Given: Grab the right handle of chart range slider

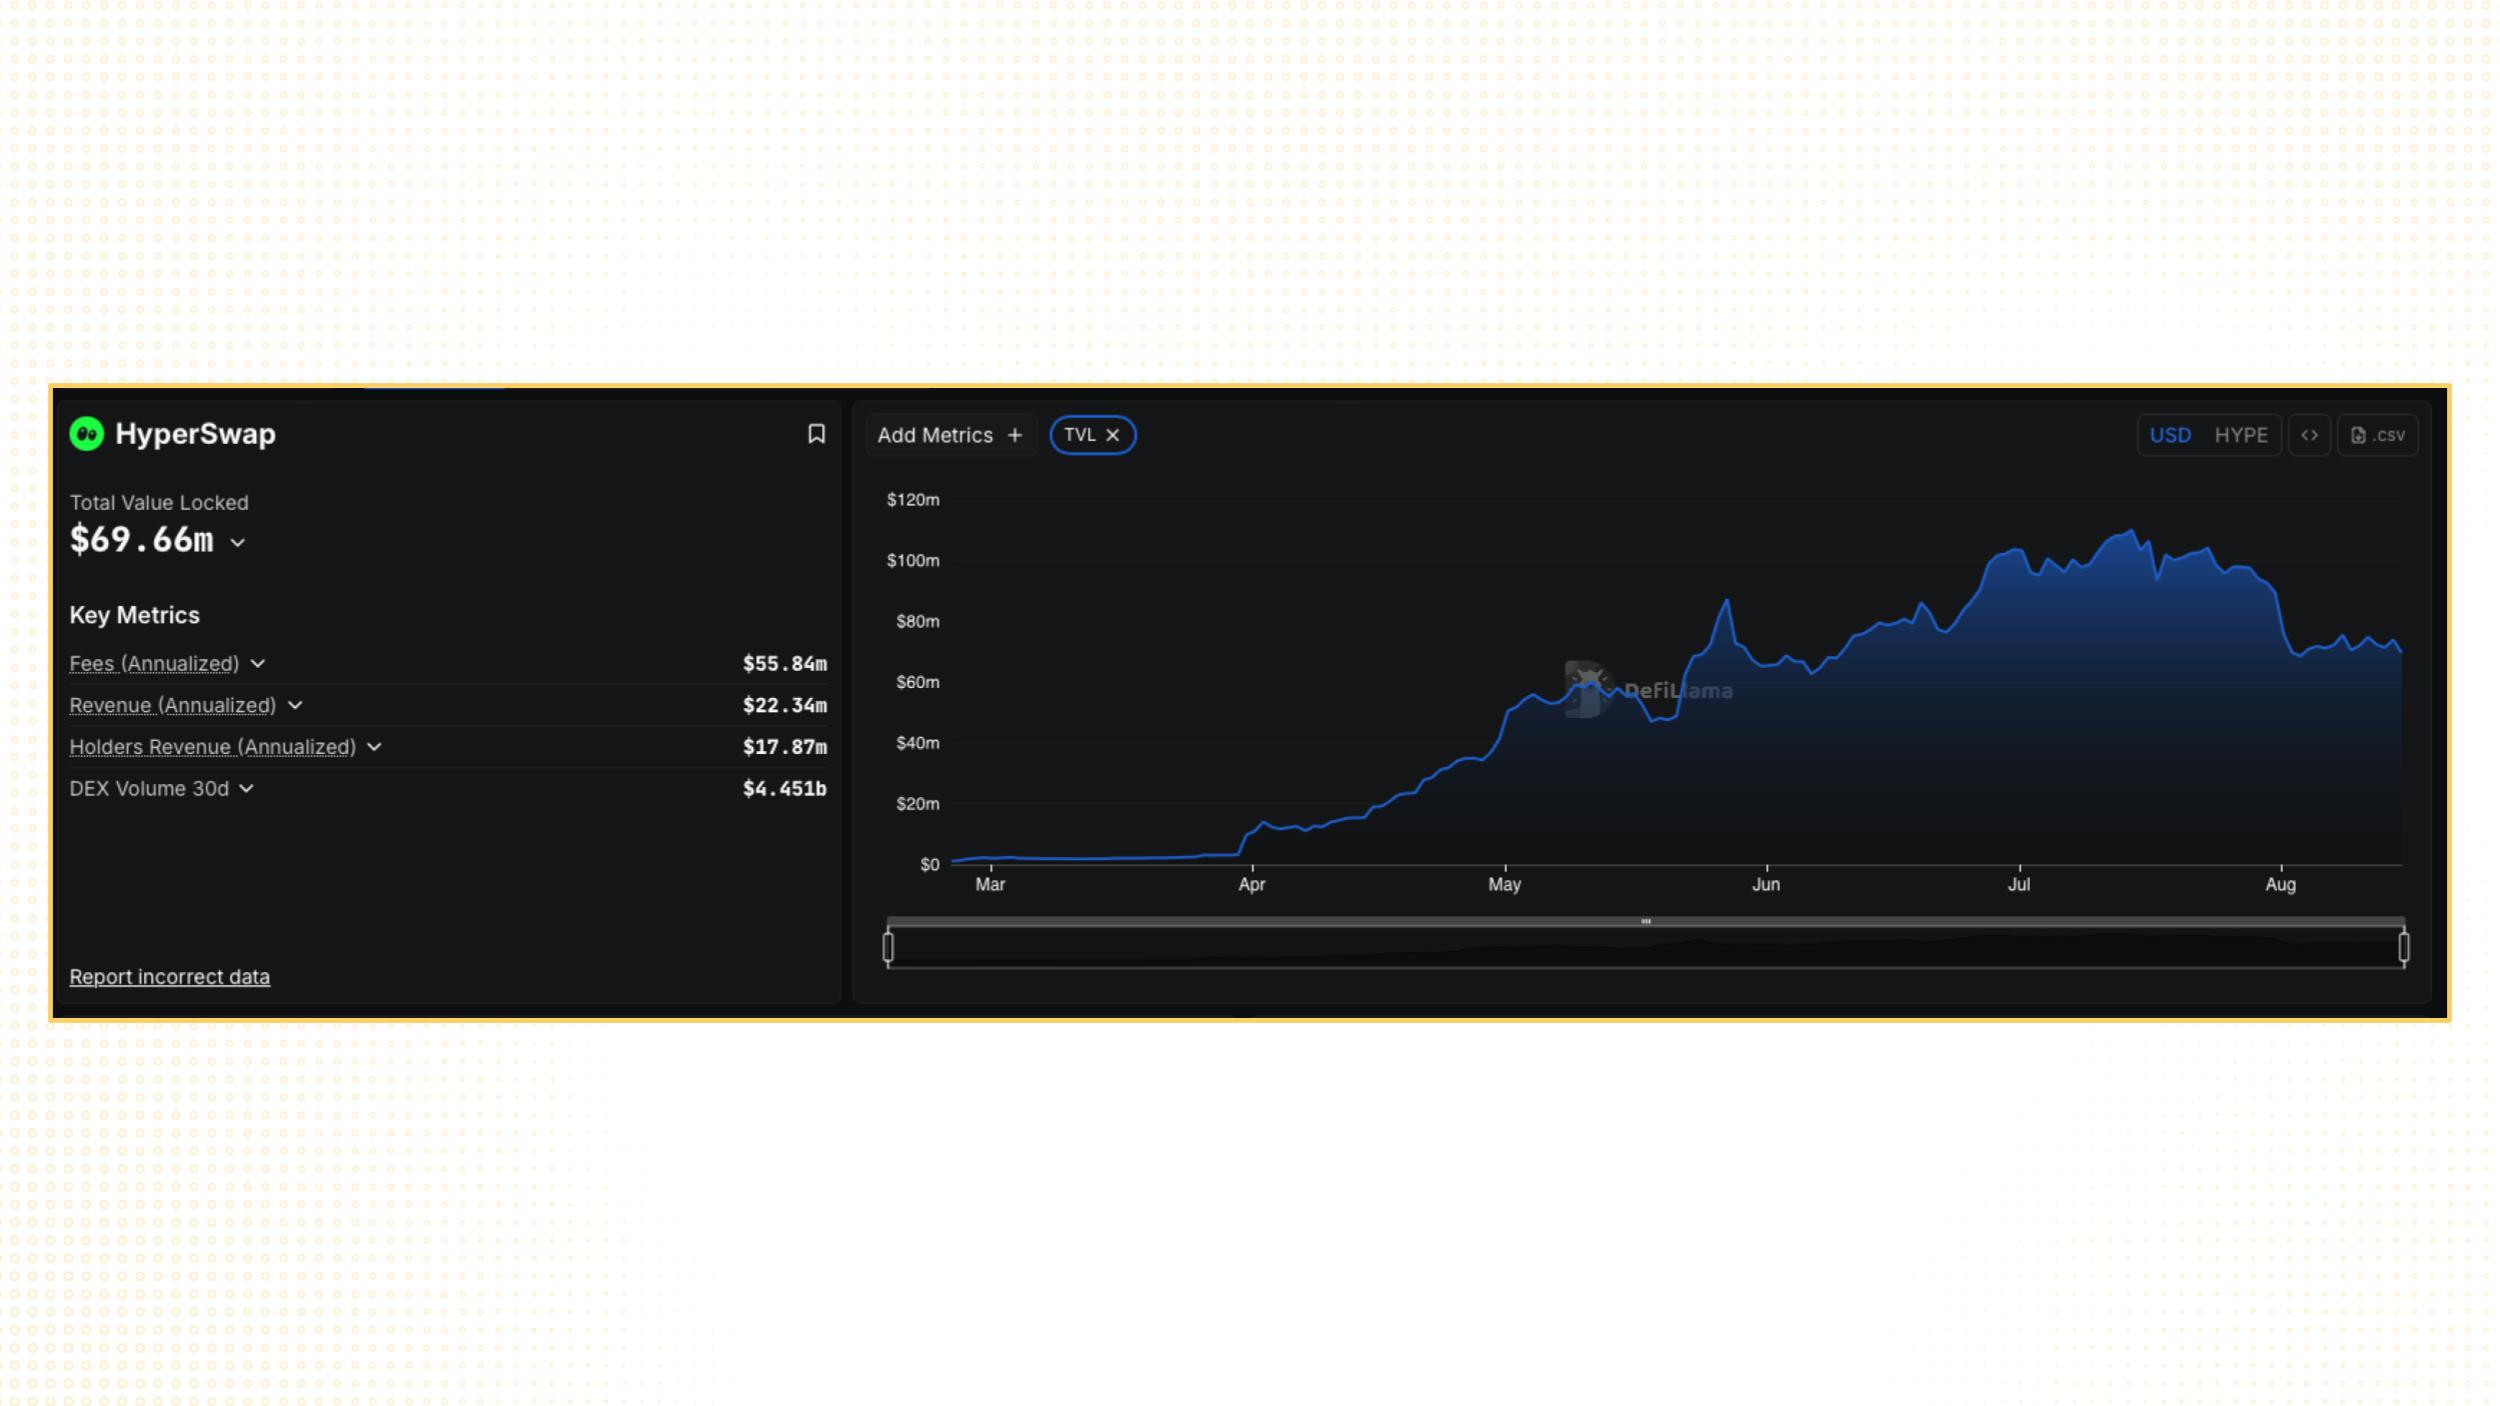Looking at the screenshot, I should pos(2404,946).
